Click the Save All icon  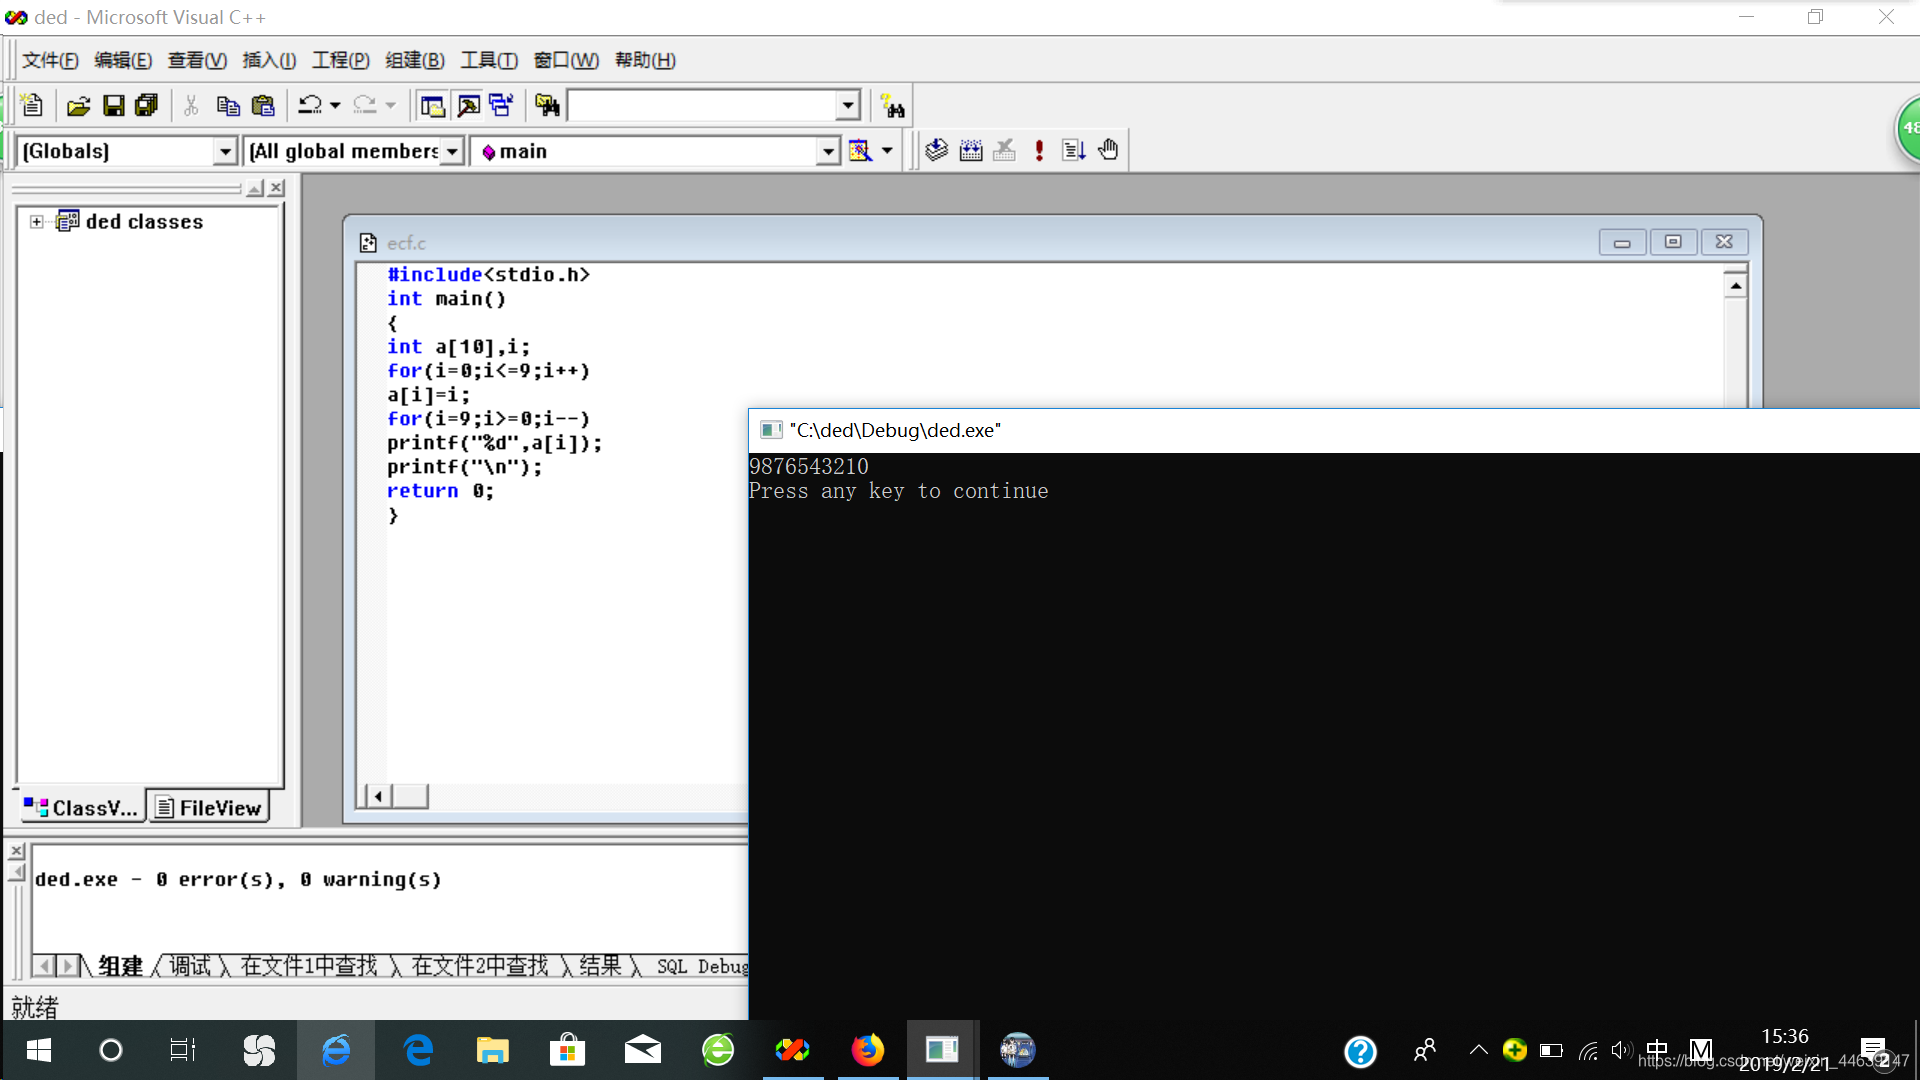[147, 105]
